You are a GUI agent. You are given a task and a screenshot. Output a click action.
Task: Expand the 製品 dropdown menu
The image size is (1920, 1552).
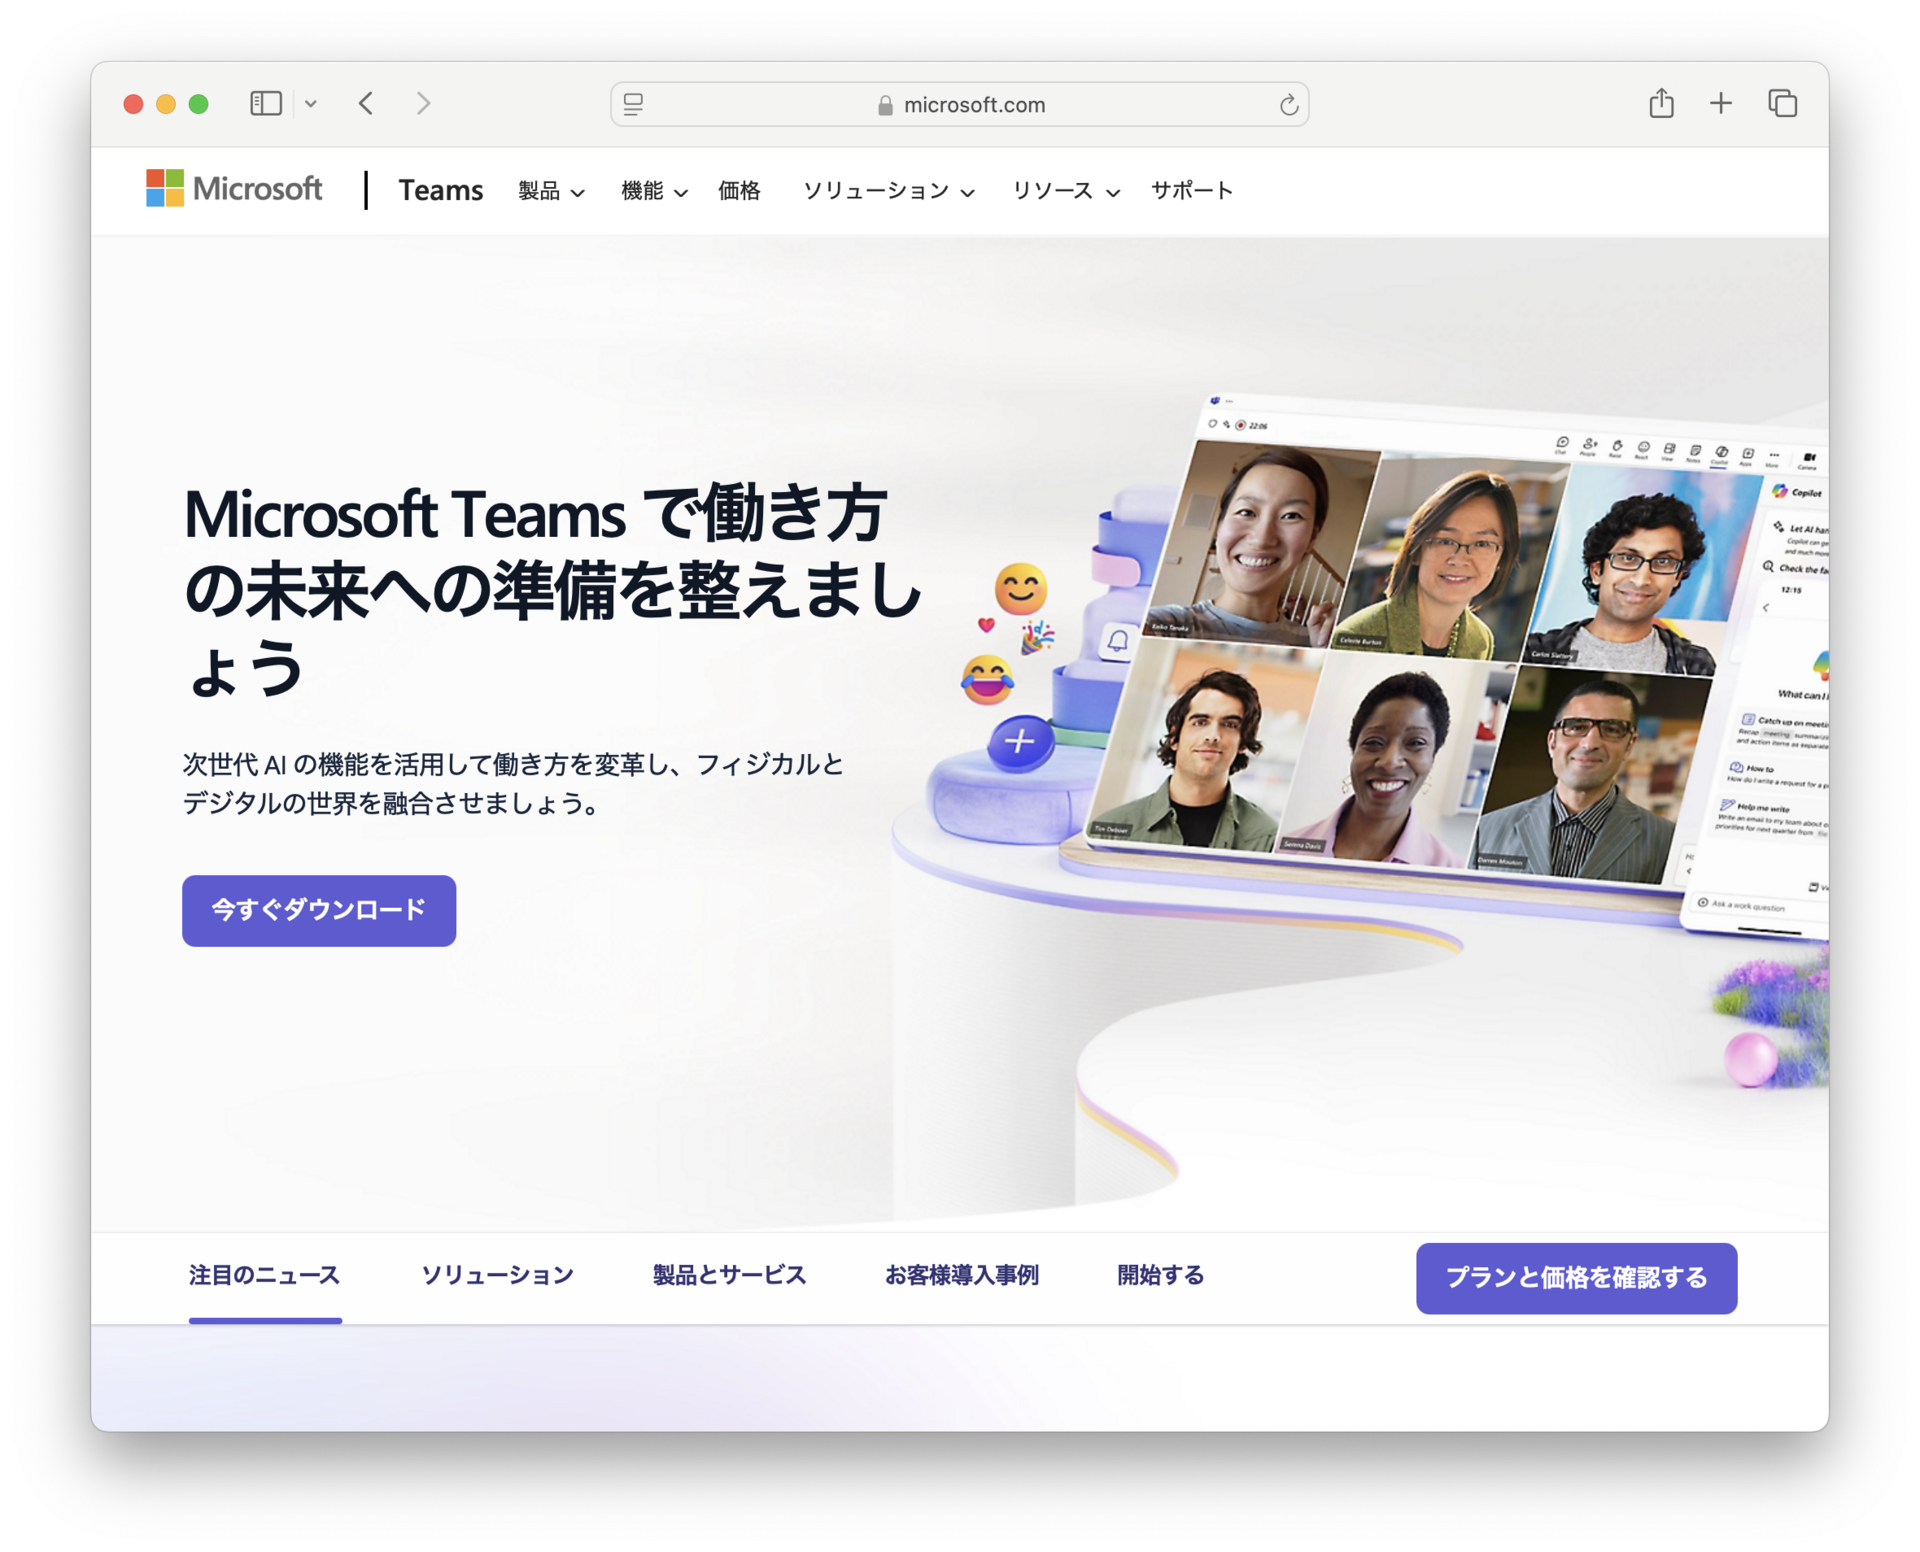(x=551, y=190)
